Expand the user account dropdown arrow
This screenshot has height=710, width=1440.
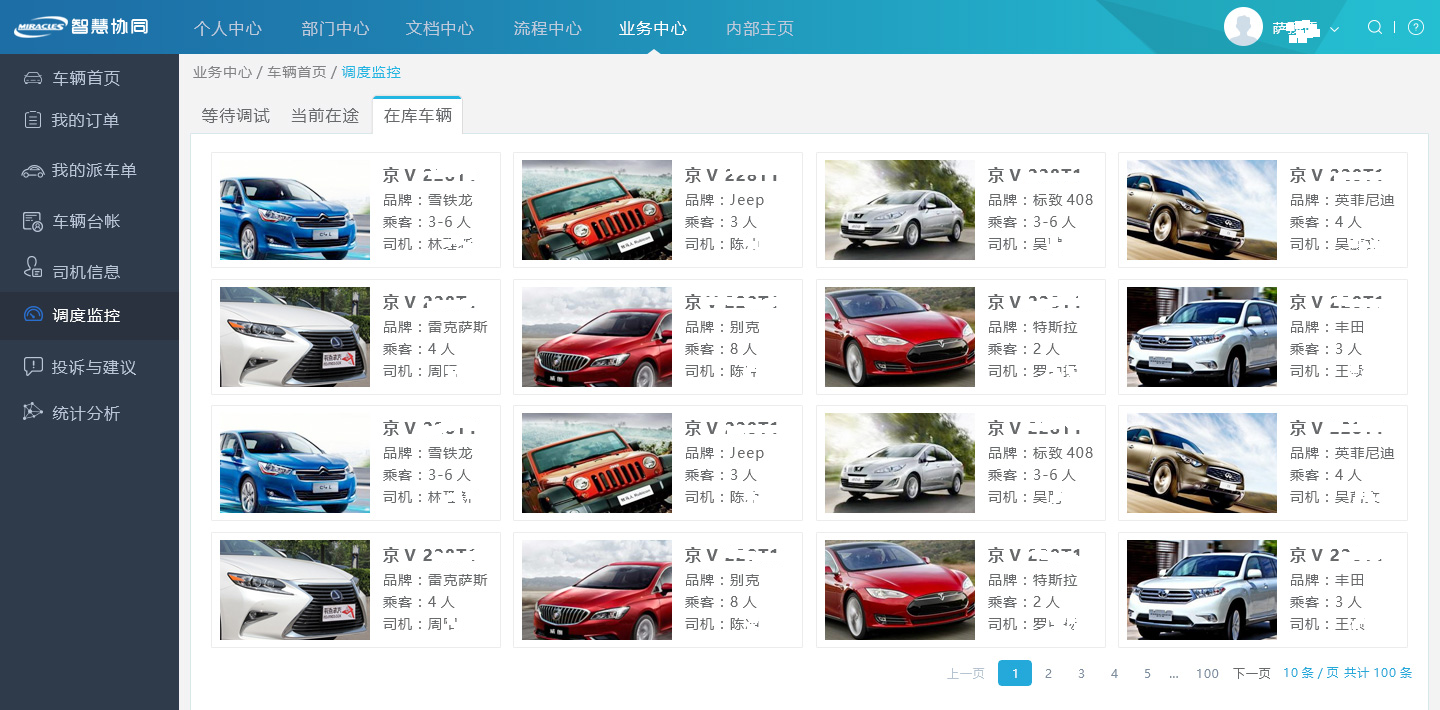click(x=1334, y=29)
